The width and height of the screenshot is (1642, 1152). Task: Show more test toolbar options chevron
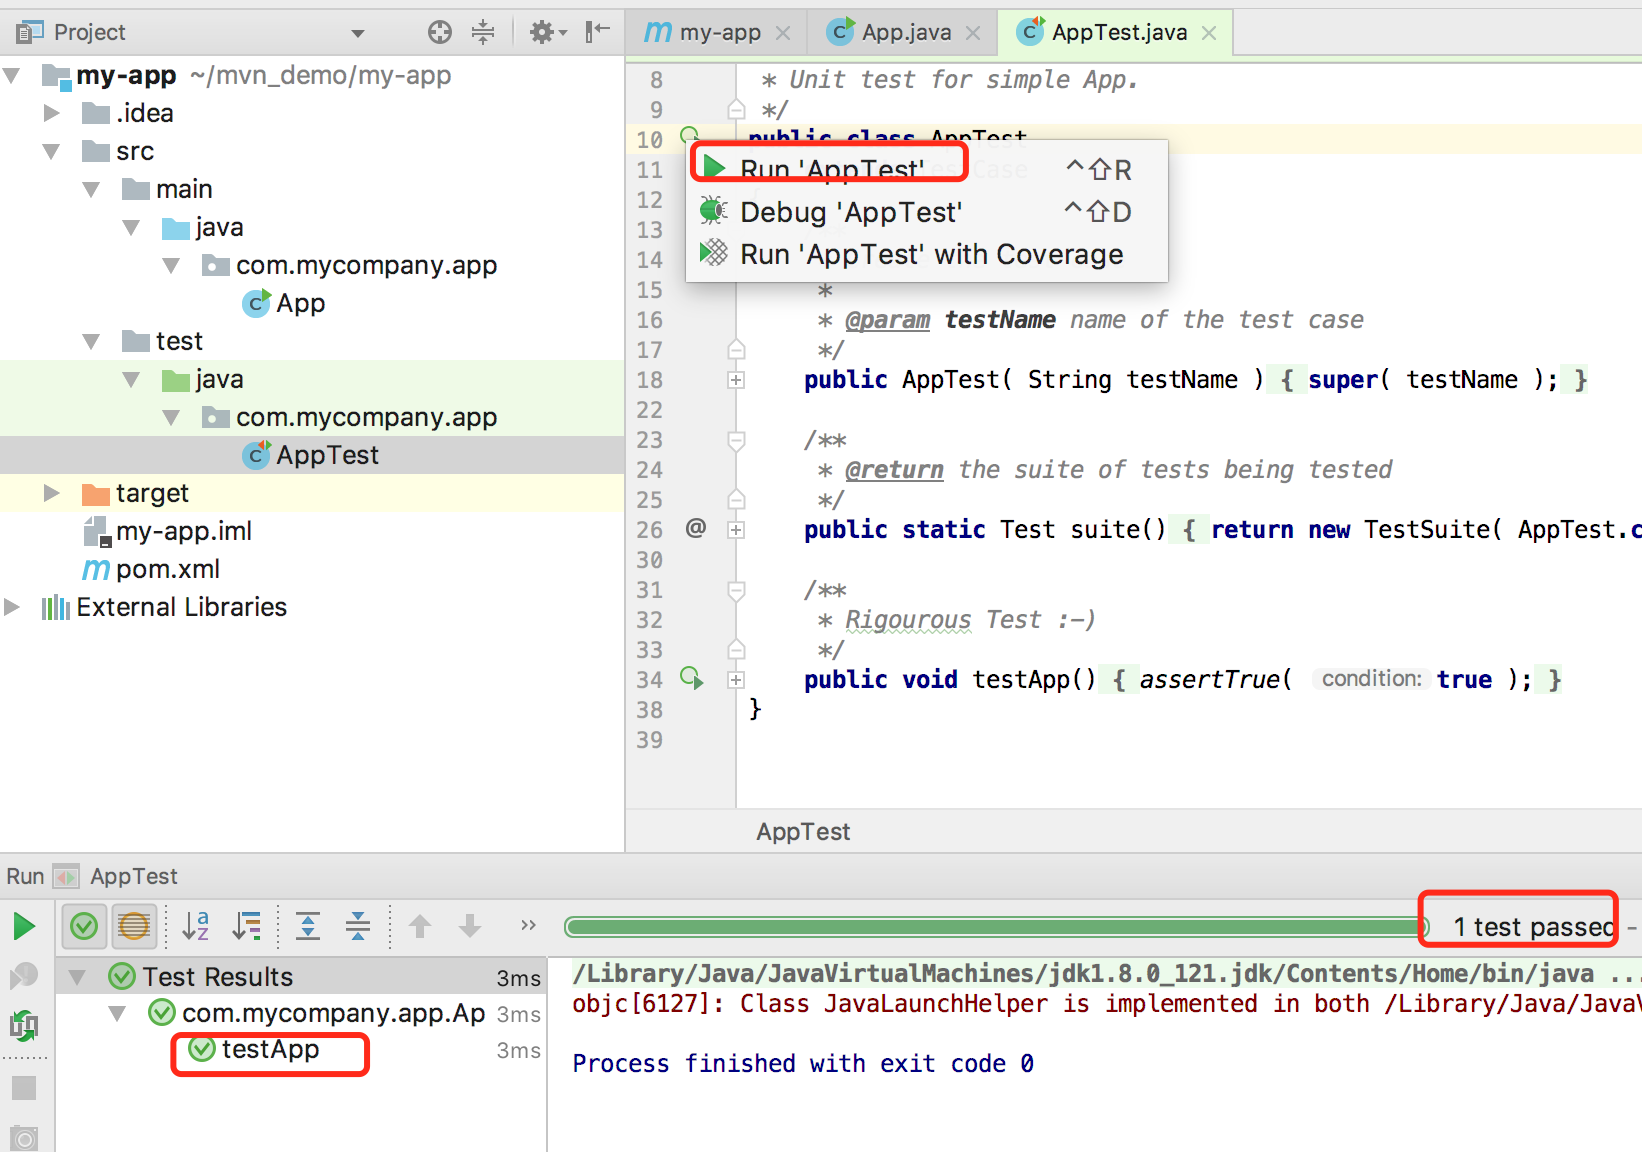[x=528, y=926]
